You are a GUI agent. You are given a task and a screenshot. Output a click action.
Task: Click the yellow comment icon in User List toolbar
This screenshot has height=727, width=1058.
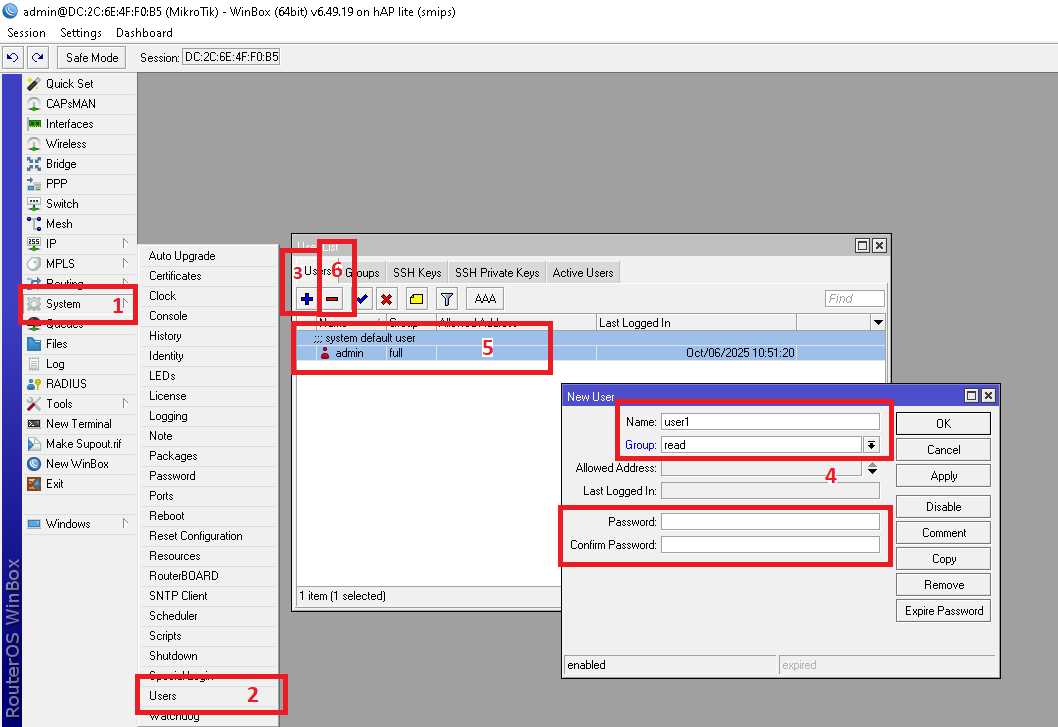[x=416, y=299]
